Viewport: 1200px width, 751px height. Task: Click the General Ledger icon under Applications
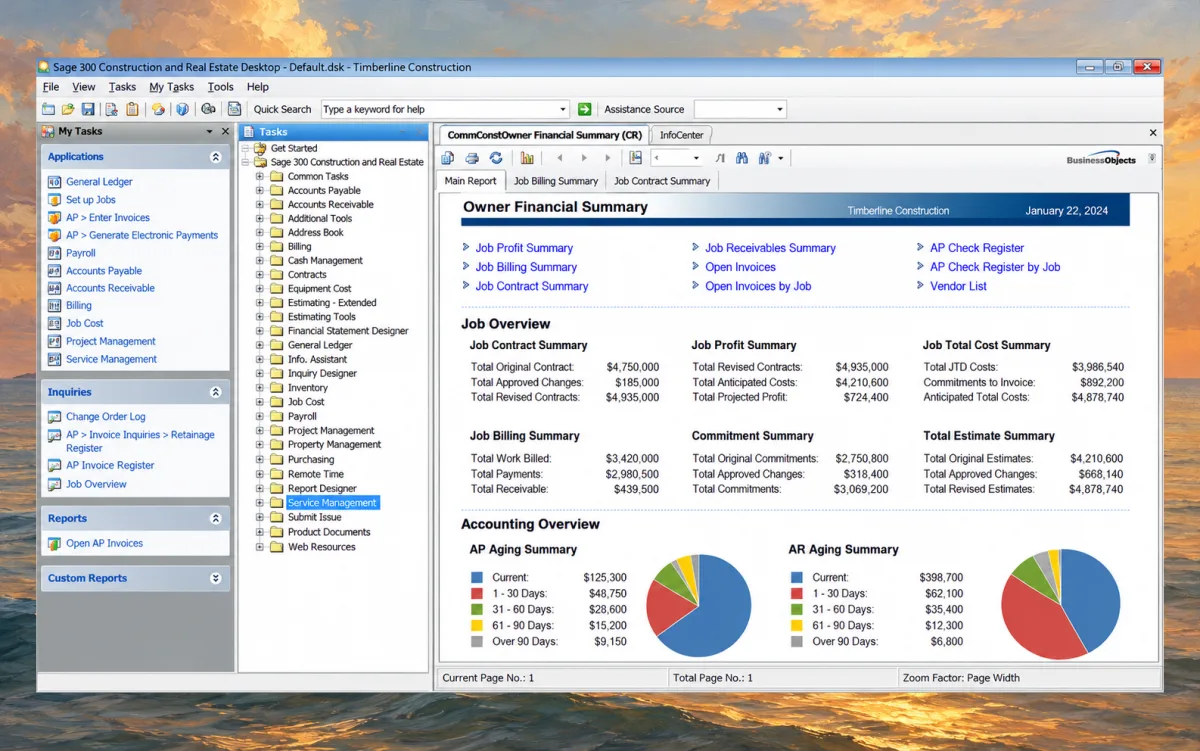[55, 182]
